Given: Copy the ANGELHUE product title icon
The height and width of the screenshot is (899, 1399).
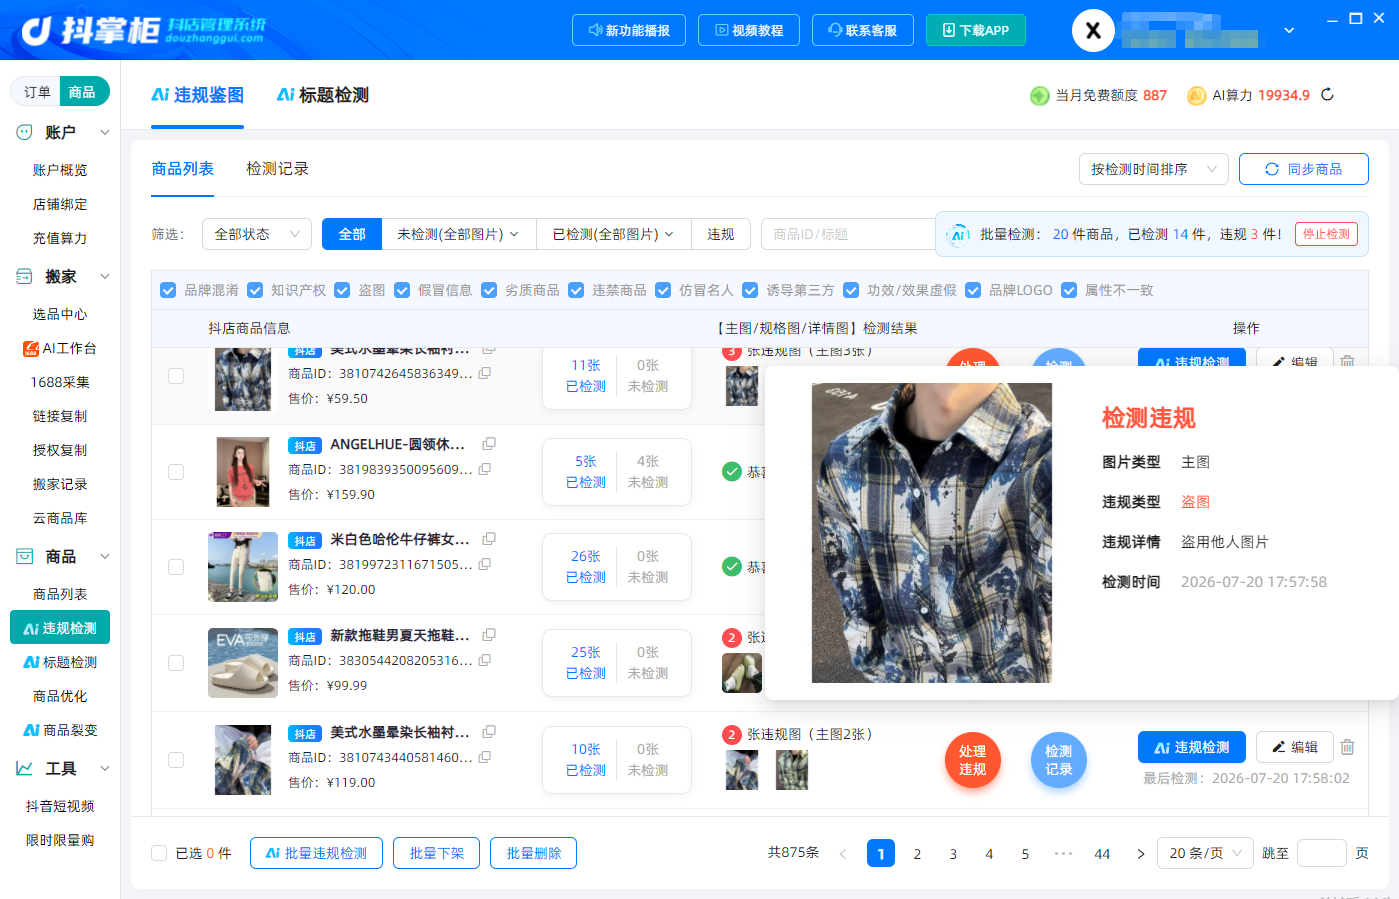Looking at the screenshot, I should (x=489, y=444).
